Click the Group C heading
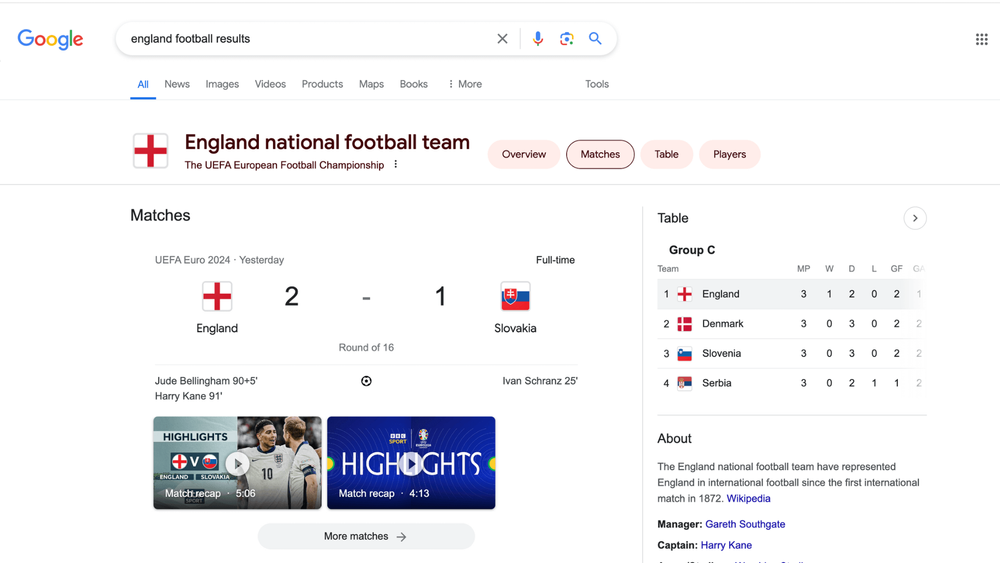Screen dimensions: 1000x563 tap(692, 250)
